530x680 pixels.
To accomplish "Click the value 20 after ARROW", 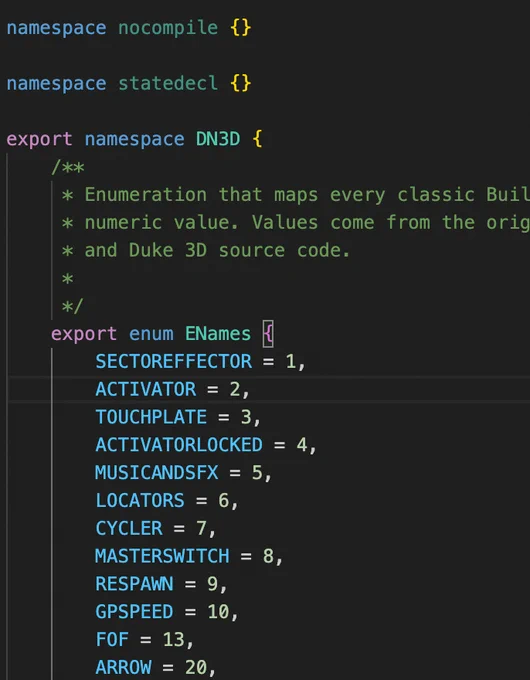I will pos(196,667).
